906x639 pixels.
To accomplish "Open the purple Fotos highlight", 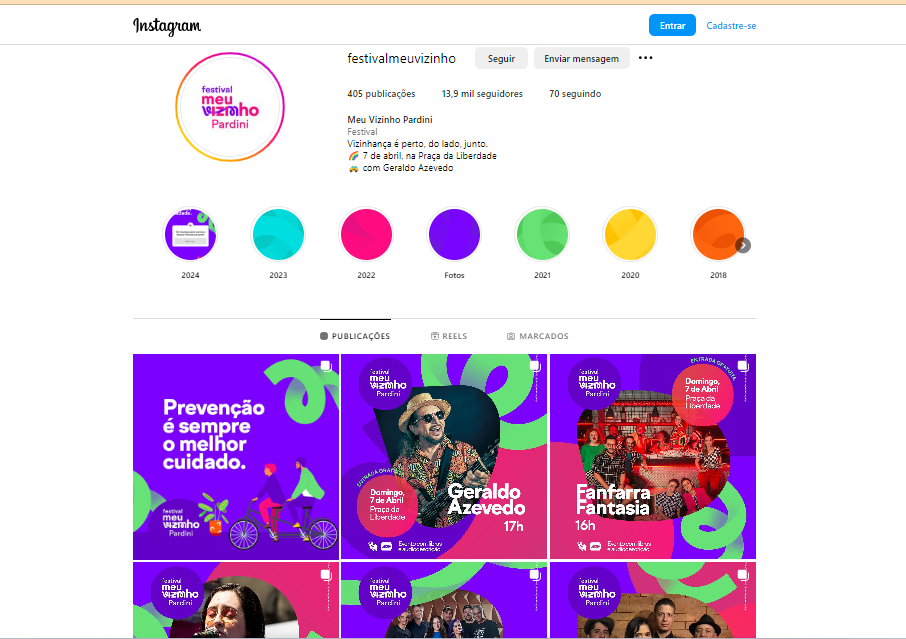I will pyautogui.click(x=454, y=235).
